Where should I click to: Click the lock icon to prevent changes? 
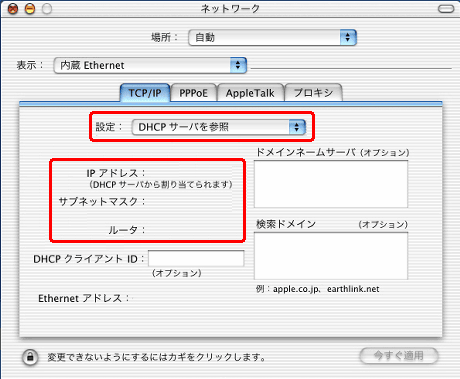coord(30,357)
